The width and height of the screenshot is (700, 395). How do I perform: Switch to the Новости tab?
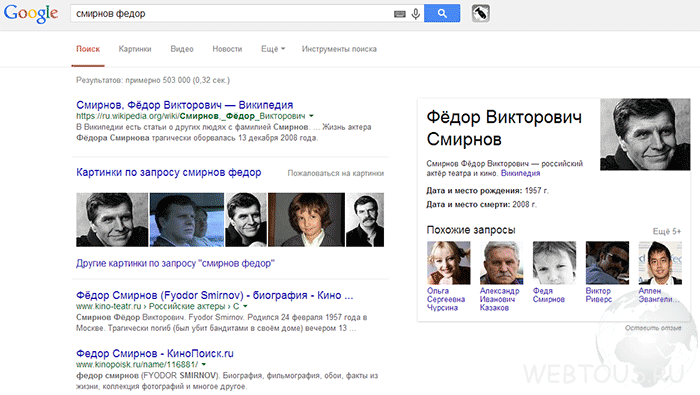(227, 49)
